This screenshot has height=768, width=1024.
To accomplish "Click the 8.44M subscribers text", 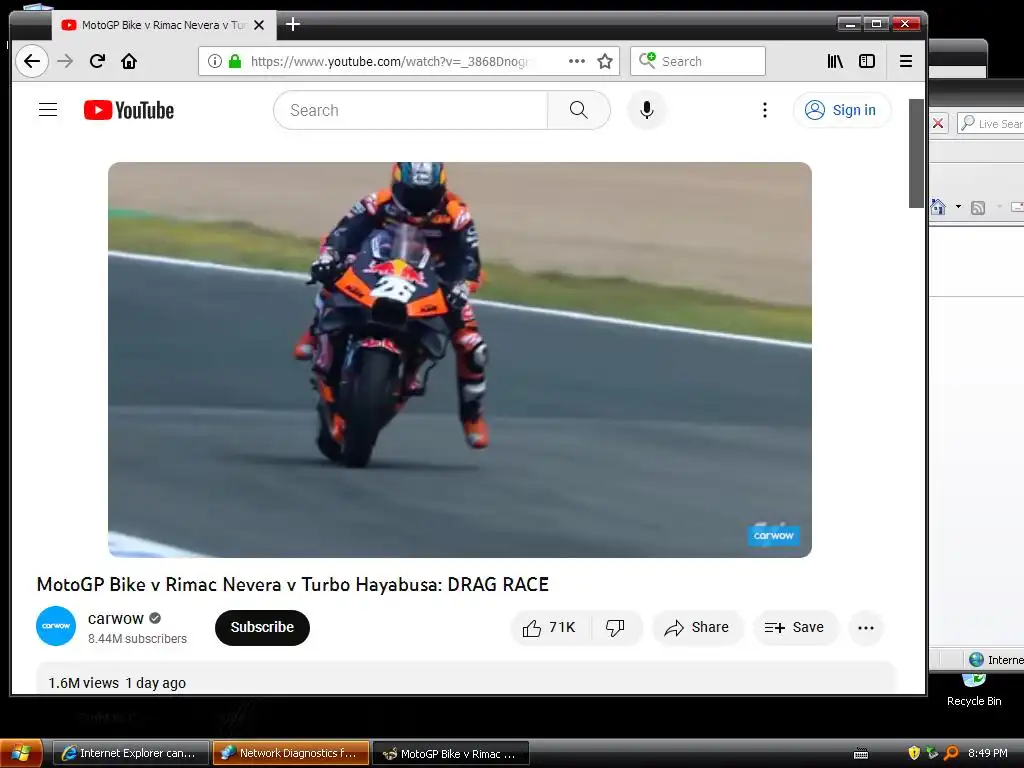I will coord(137,639).
